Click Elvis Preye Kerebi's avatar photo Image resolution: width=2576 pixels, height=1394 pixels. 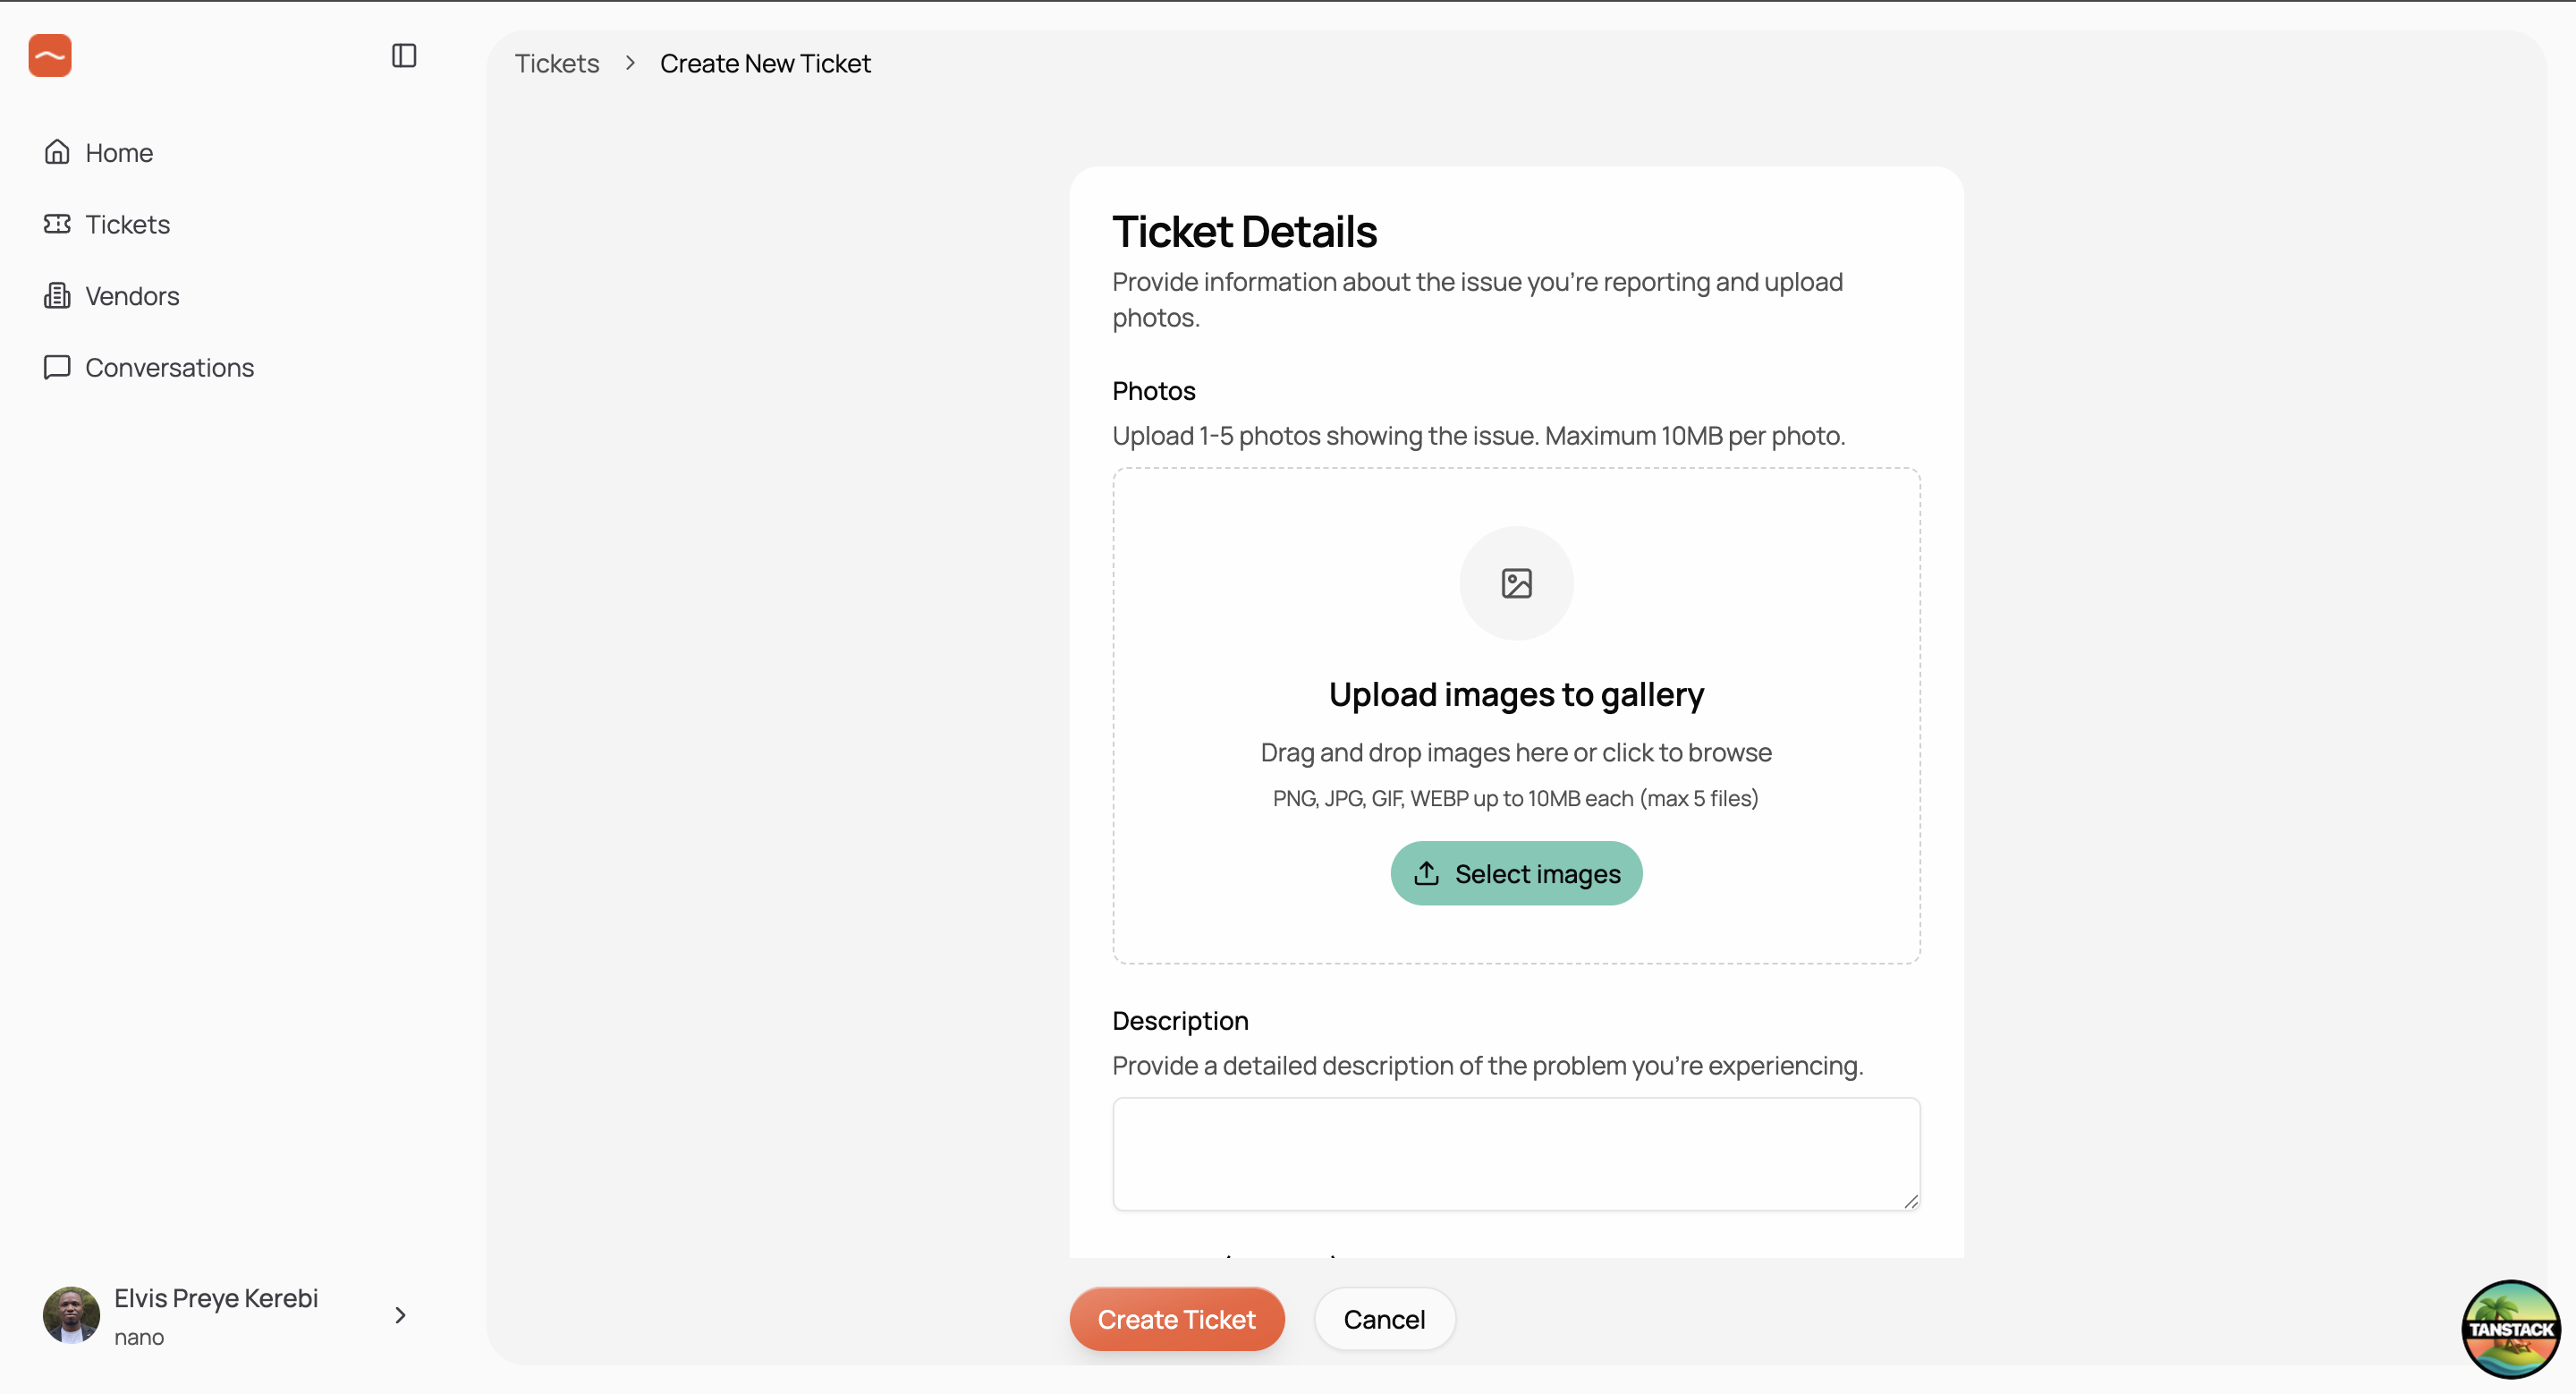coord(71,1316)
